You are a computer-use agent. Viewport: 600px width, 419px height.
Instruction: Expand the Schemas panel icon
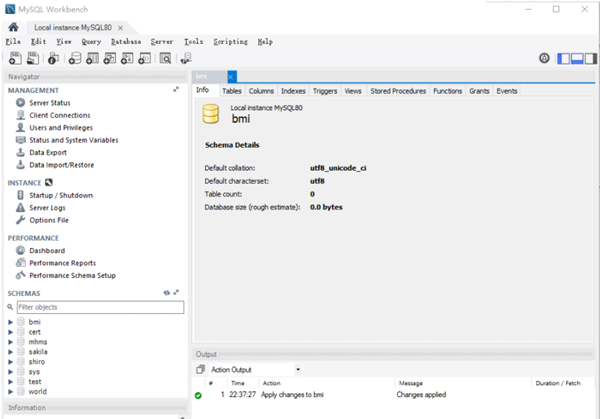point(176,293)
